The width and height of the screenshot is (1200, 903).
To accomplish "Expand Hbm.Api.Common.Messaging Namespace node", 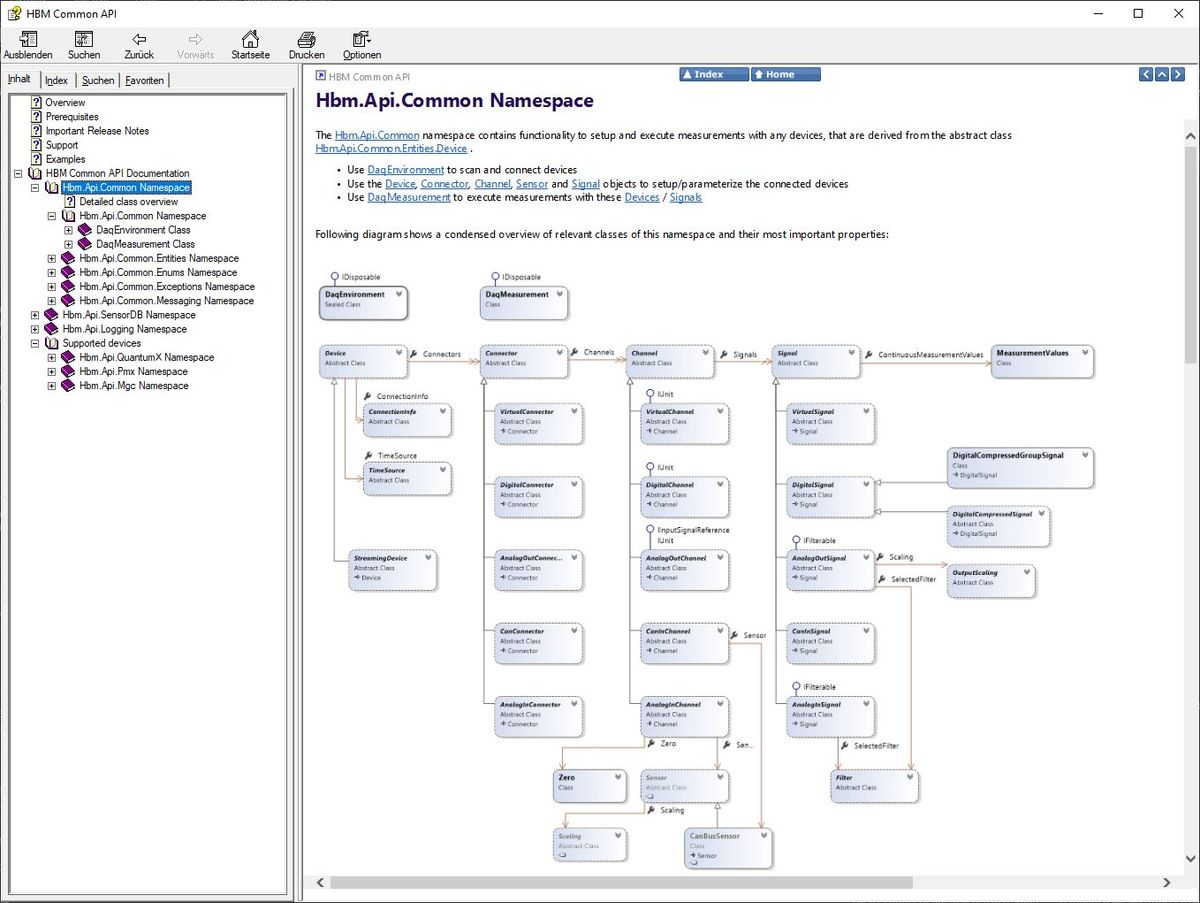I will pyautogui.click(x=52, y=300).
